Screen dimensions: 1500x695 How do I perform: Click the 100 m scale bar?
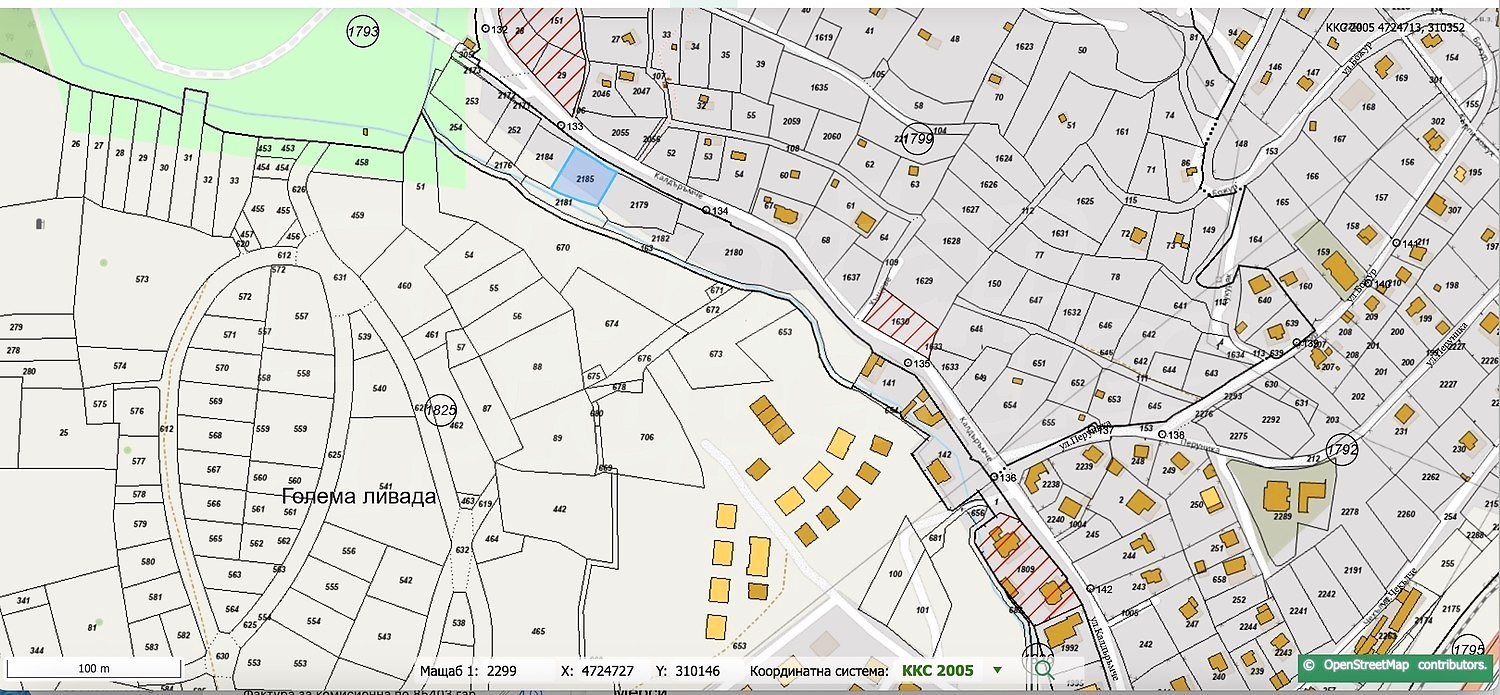click(94, 668)
